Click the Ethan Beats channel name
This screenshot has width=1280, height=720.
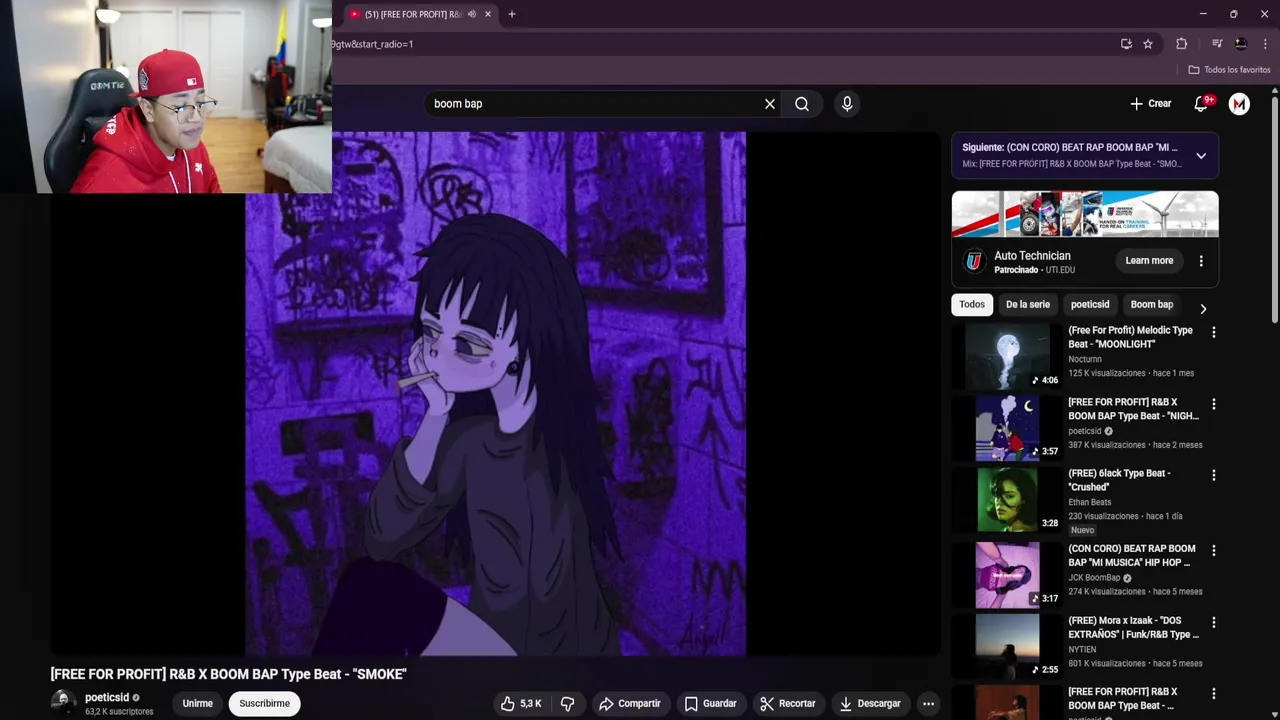click(x=1089, y=503)
